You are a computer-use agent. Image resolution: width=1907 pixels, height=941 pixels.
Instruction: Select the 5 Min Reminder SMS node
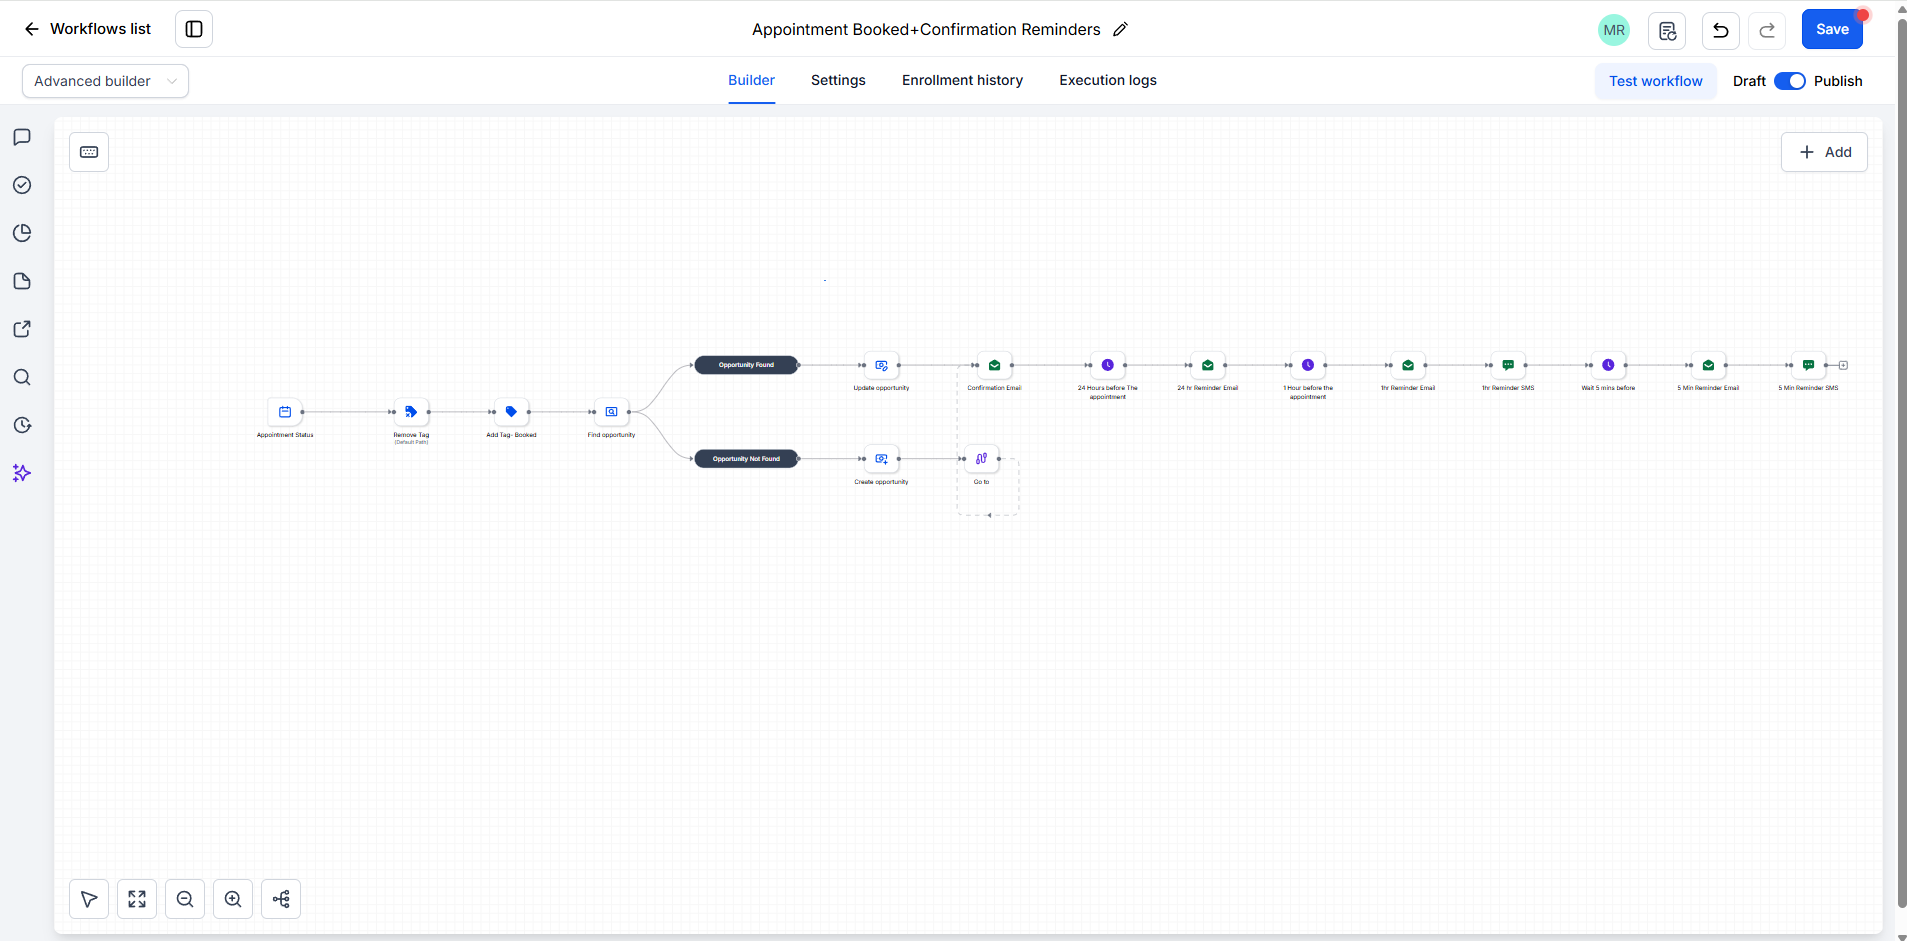pos(1808,365)
